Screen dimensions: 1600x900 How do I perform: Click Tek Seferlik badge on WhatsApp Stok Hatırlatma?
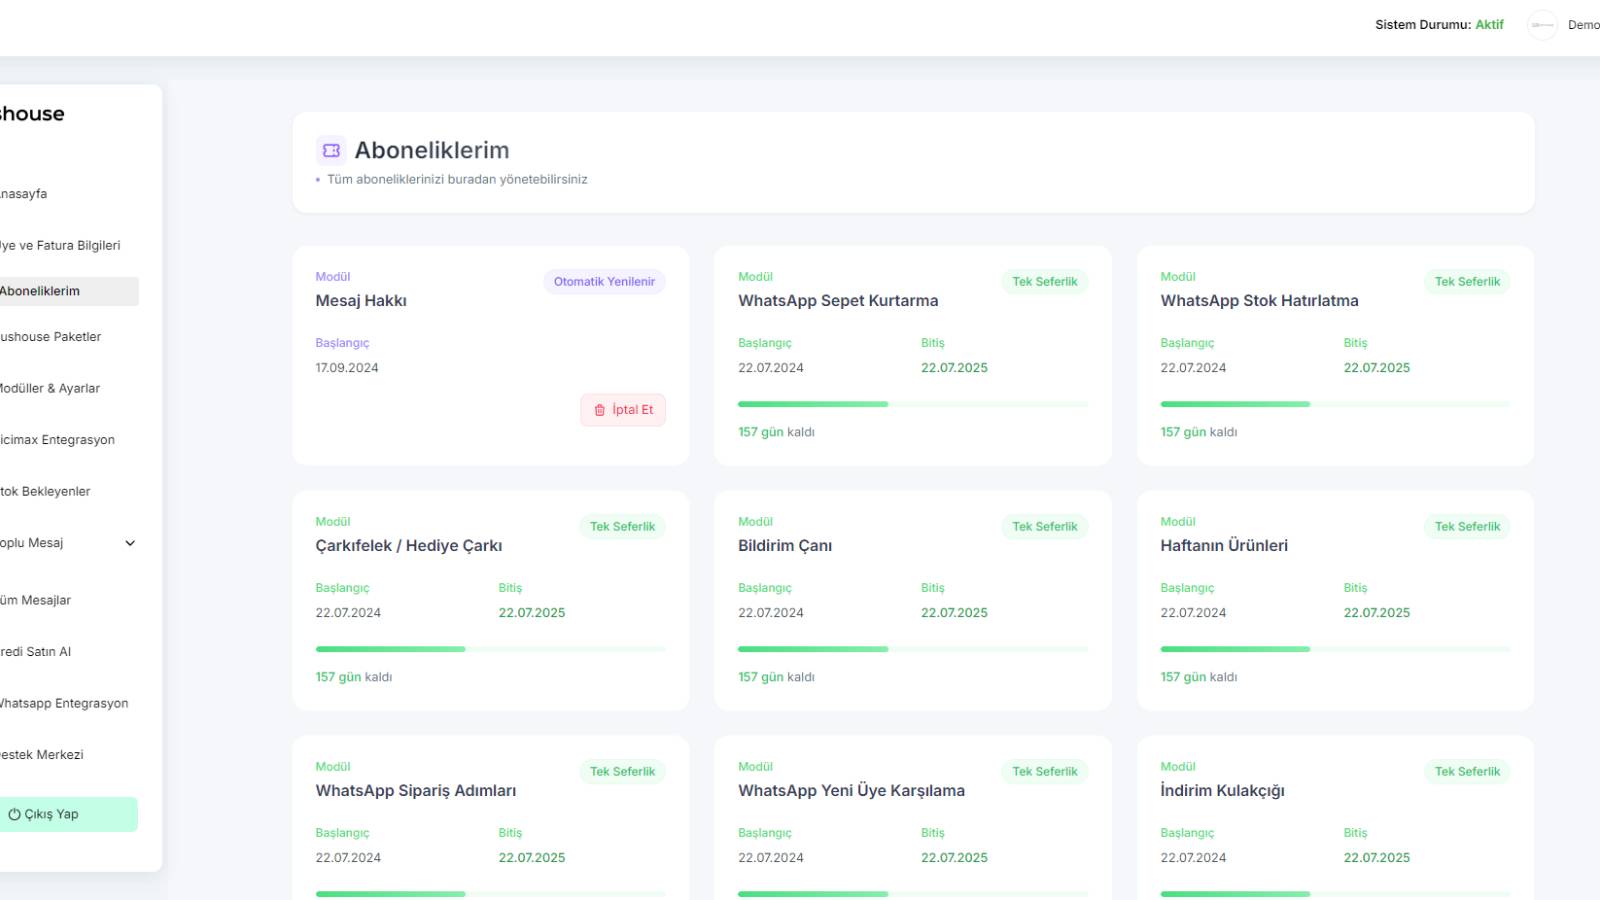coord(1467,282)
